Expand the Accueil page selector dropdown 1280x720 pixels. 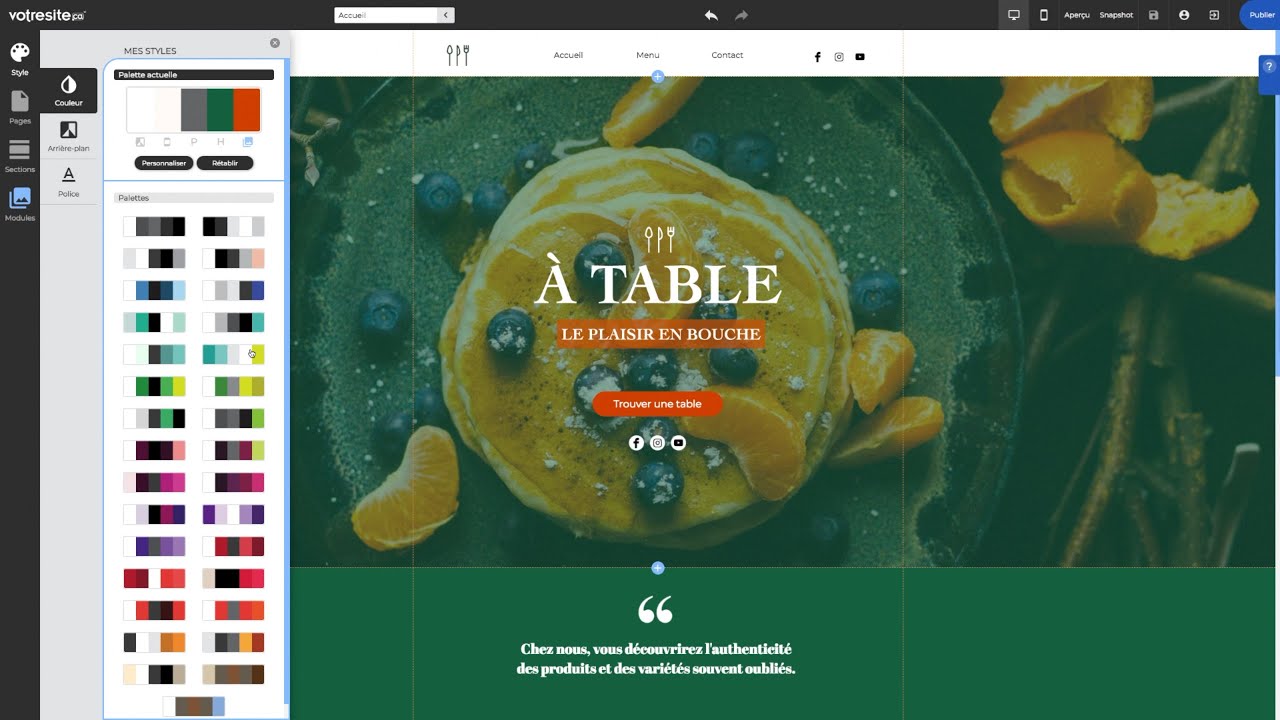coord(446,15)
